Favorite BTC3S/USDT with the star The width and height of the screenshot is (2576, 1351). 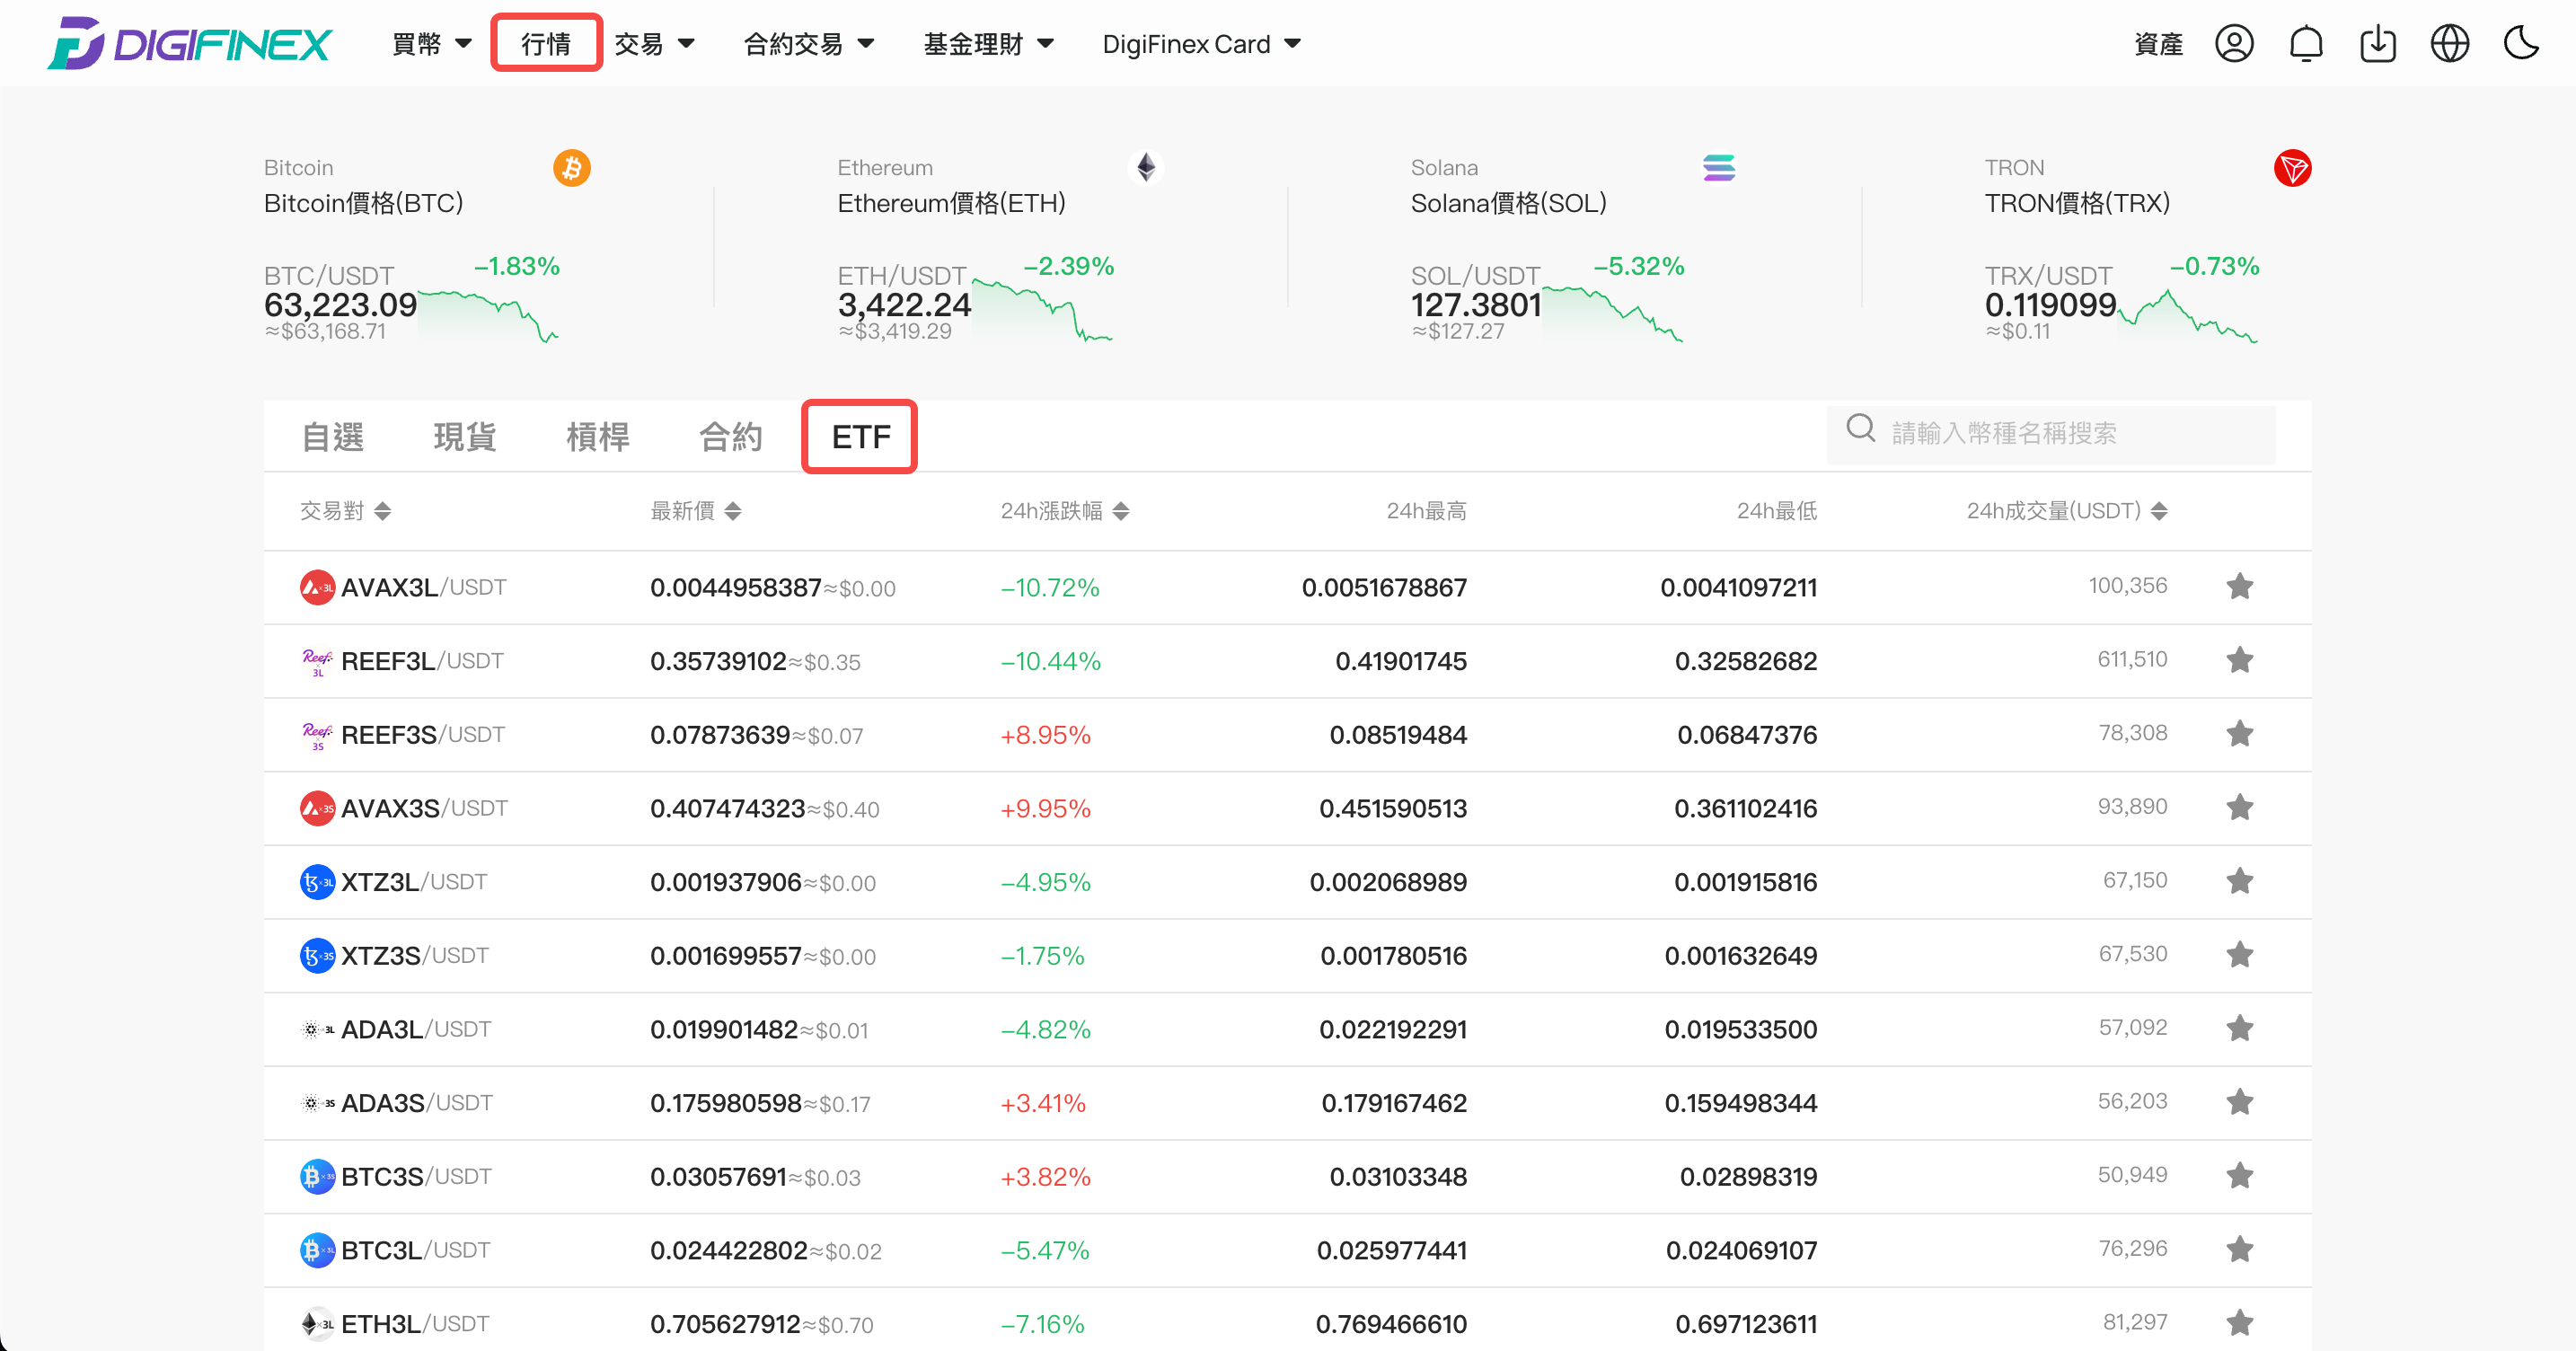click(2240, 1176)
